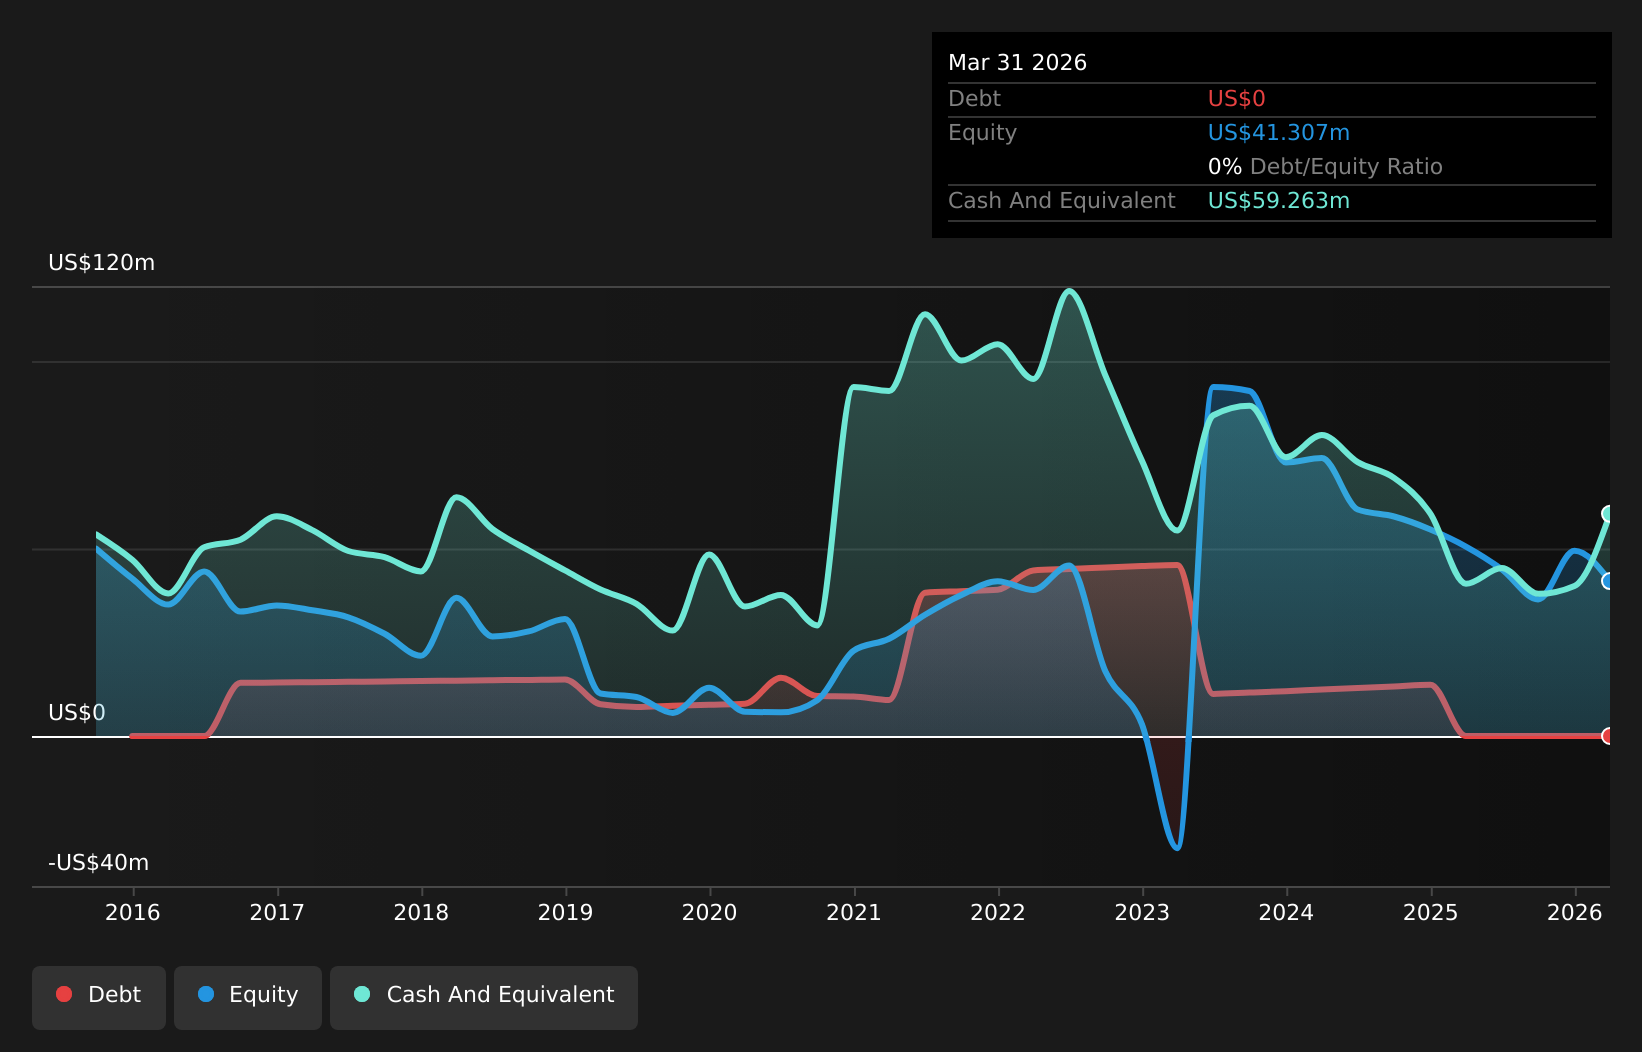The width and height of the screenshot is (1642, 1052).
Task: Click the Equity row label in tooltip
Action: pos(982,133)
